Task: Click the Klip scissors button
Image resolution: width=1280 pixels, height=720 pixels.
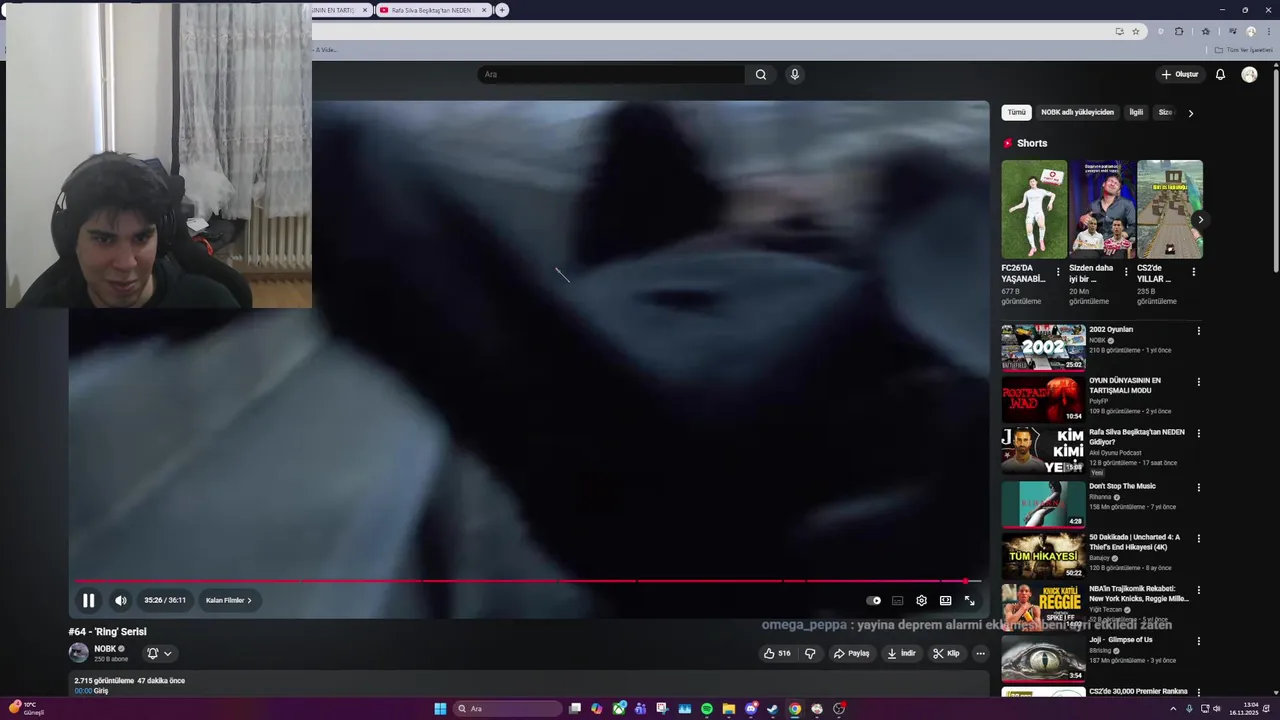Action: coord(946,653)
